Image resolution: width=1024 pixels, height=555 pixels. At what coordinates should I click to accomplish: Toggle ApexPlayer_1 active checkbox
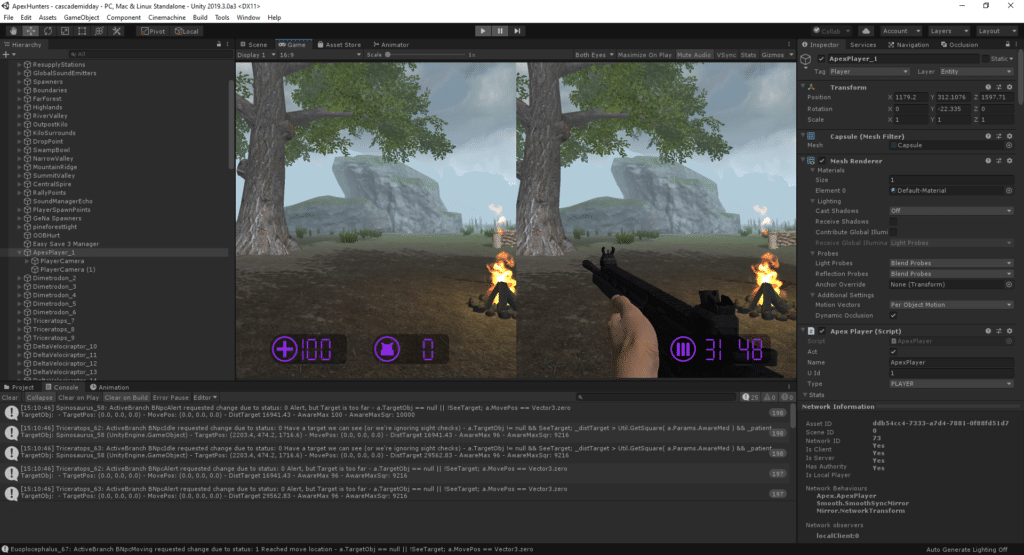click(x=821, y=59)
